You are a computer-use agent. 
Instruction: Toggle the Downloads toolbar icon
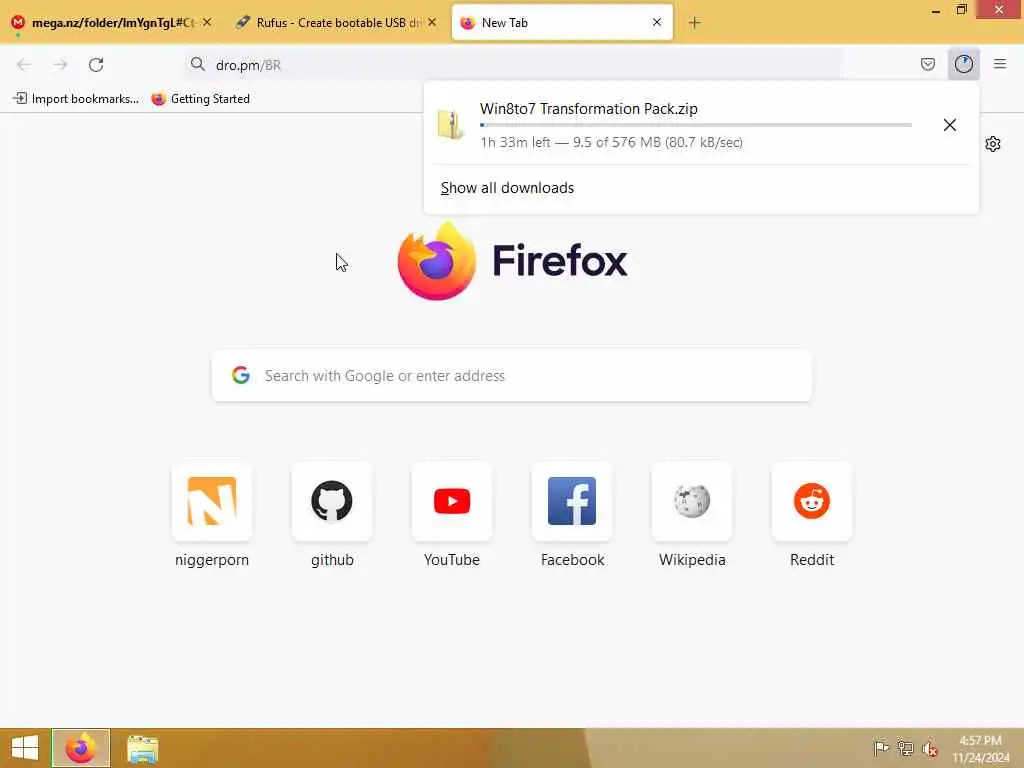click(x=963, y=64)
